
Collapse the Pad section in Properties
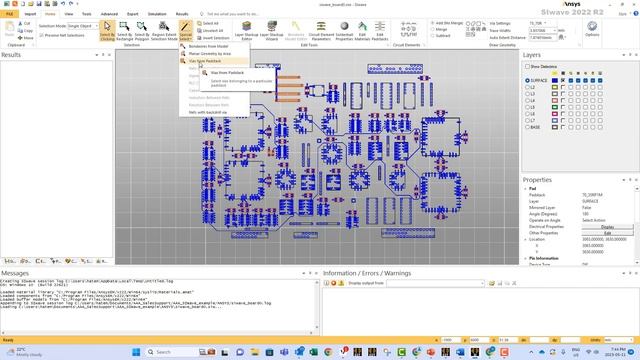click(525, 189)
